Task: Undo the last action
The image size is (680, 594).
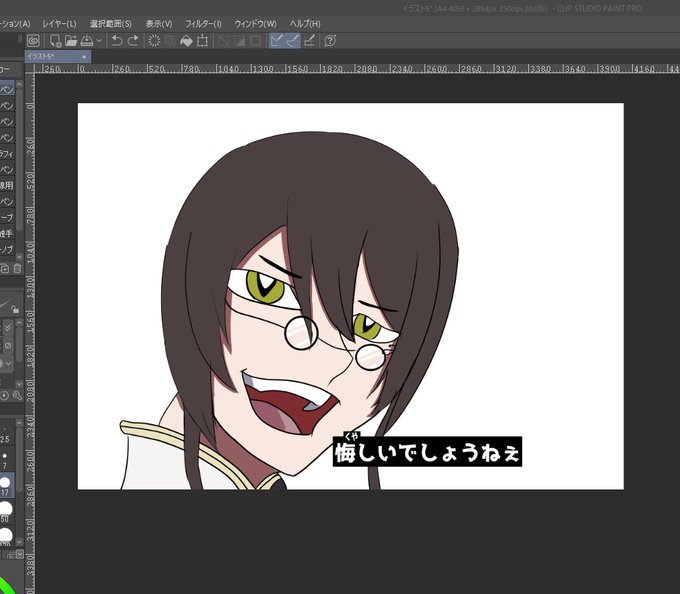Action: 117,41
